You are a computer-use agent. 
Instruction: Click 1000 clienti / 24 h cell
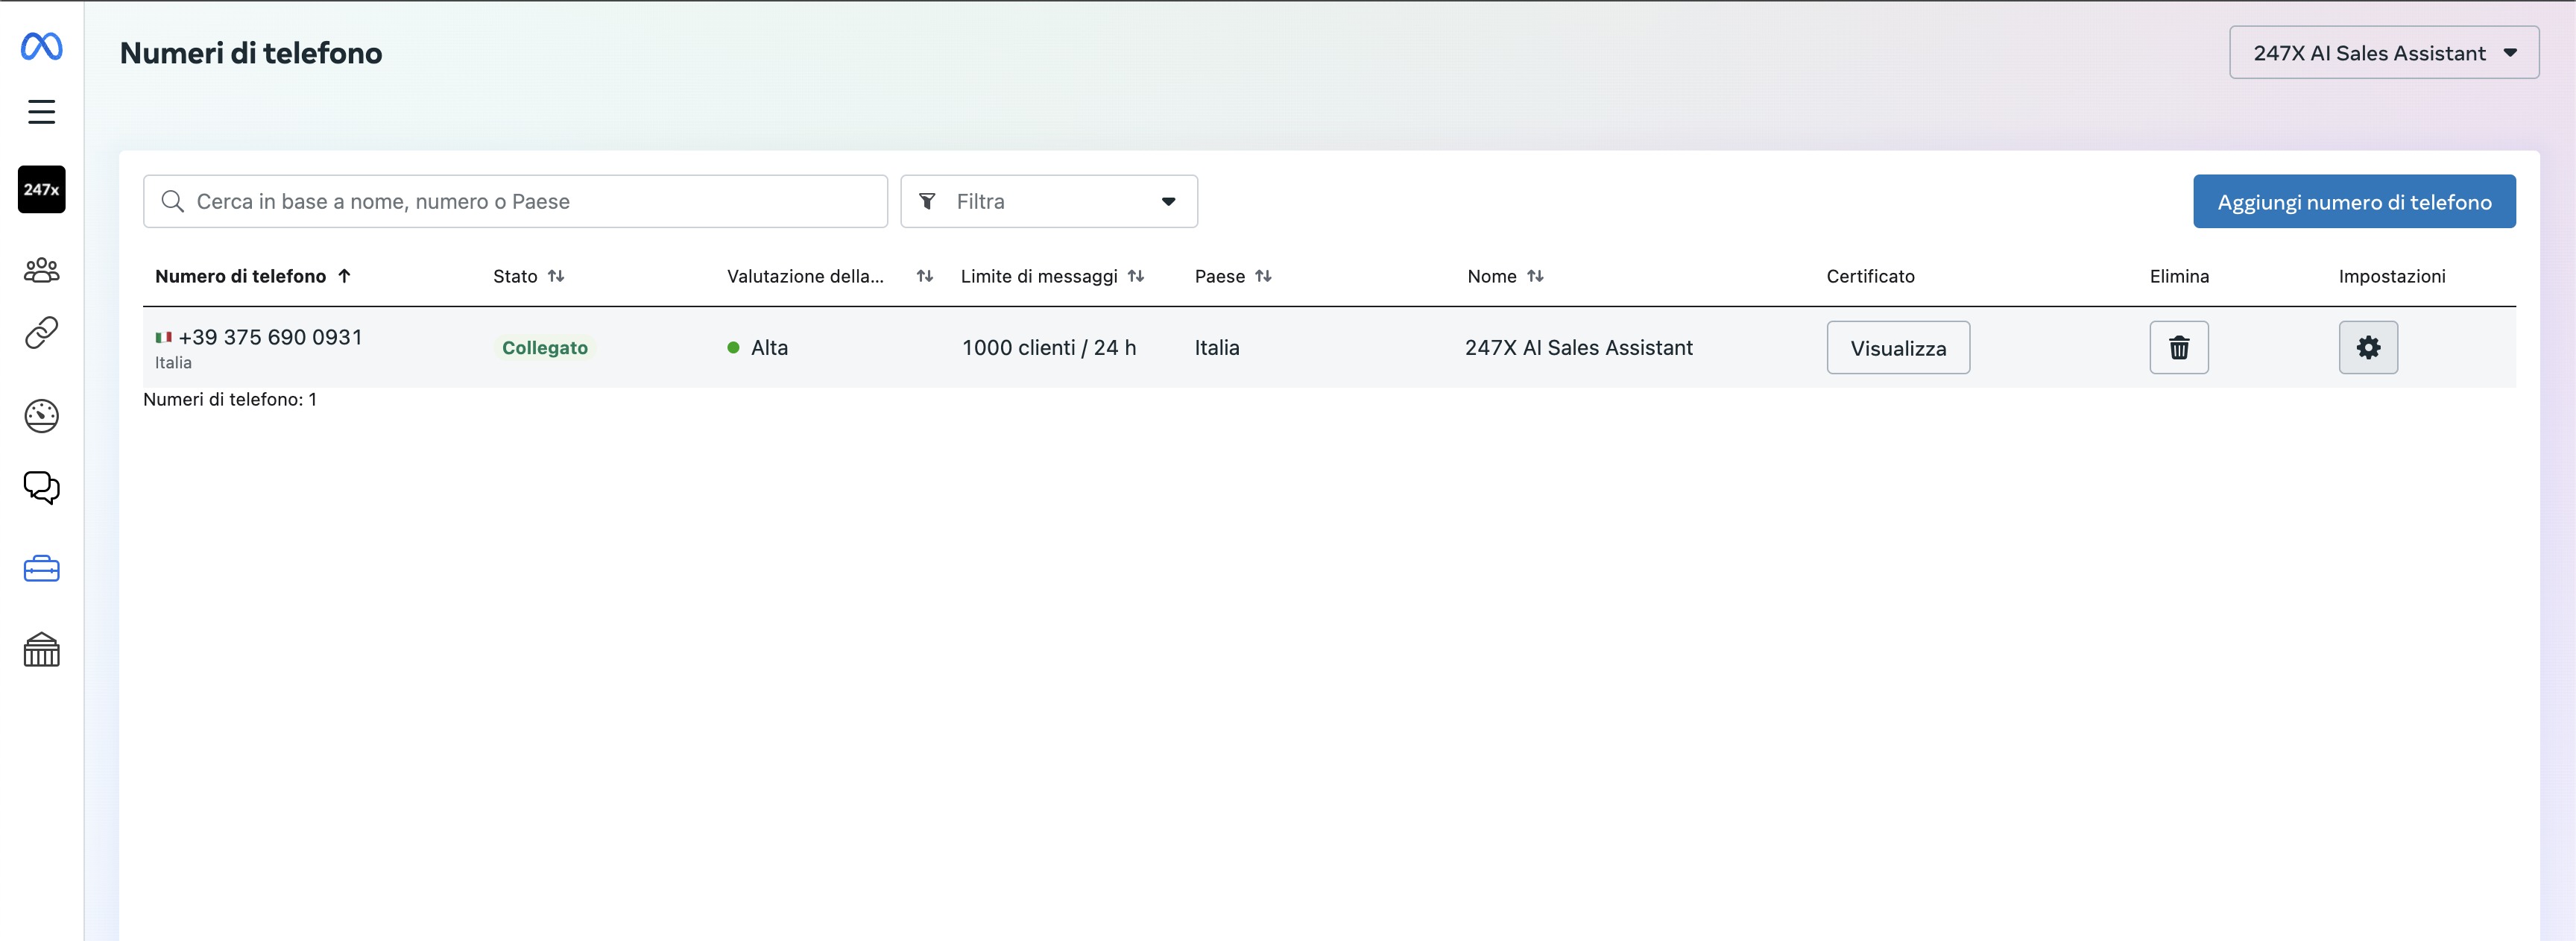(x=1049, y=348)
